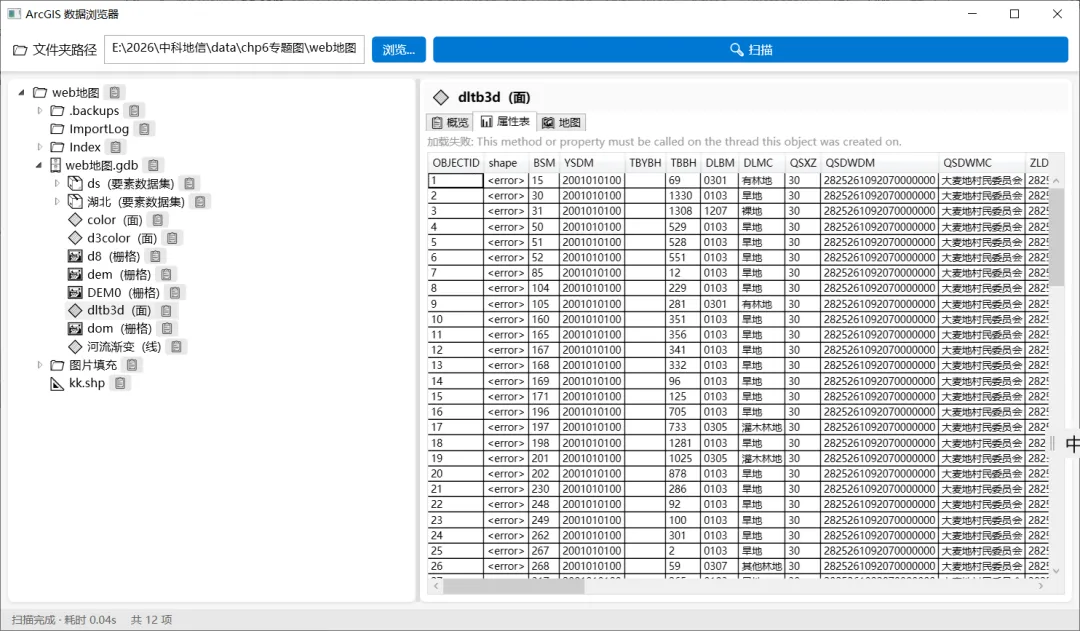Viewport: 1080px width, 631px height.
Task: Click the clipboard icon beside 湖北 (要素数据集)
Action: pyautogui.click(x=200, y=202)
